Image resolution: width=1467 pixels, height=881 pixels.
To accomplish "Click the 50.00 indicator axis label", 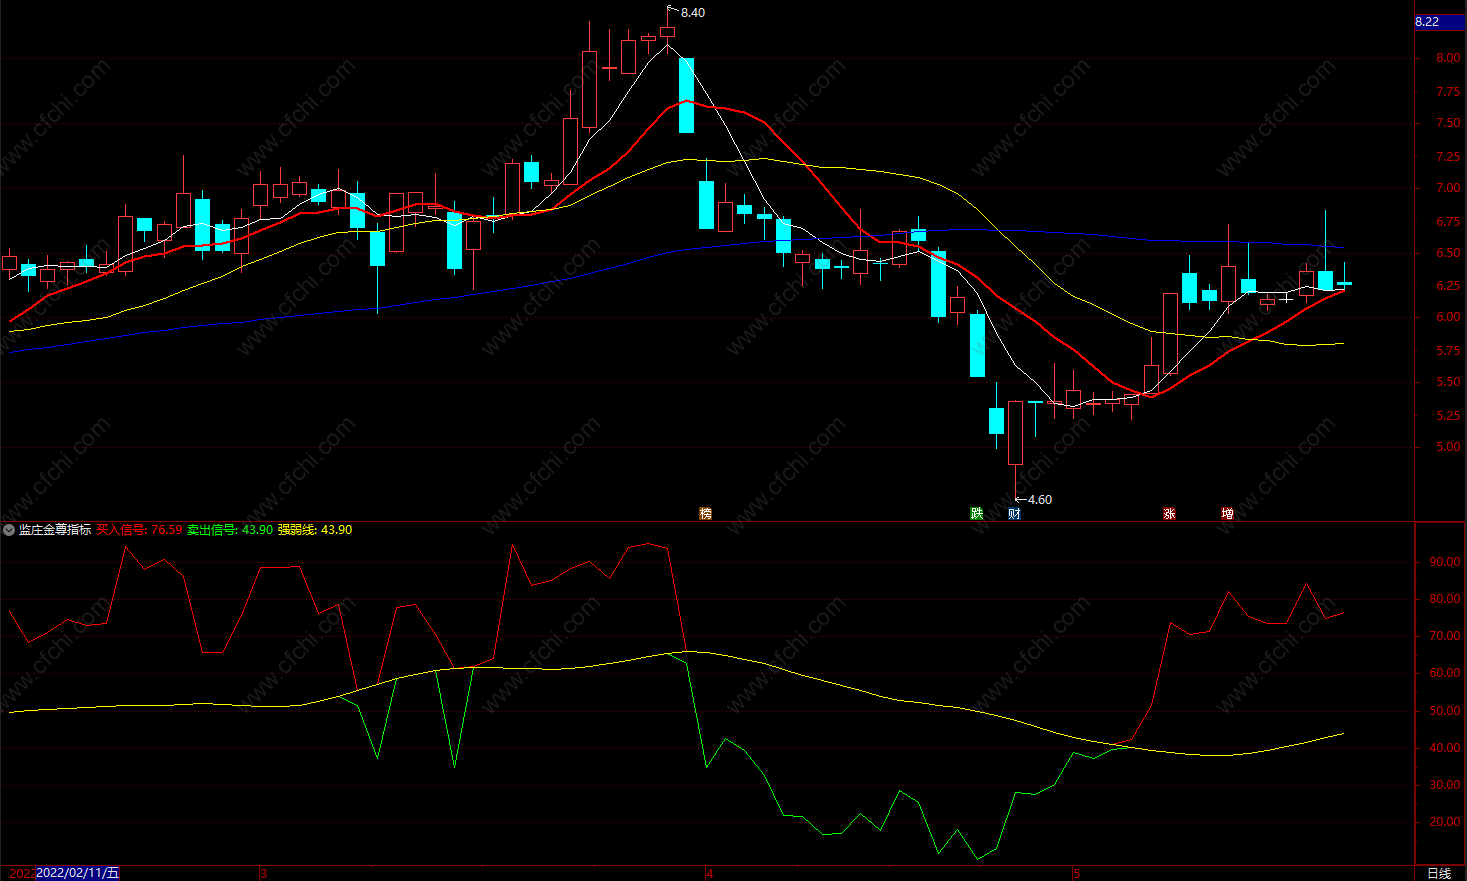I will tap(1444, 711).
